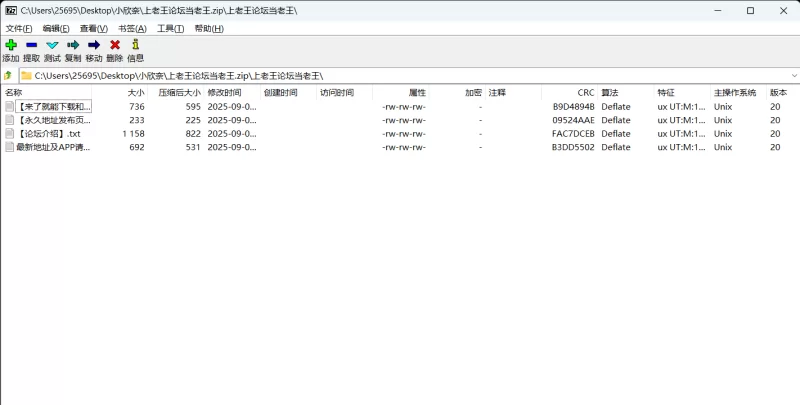
Task: Select the file starting 最新地址及APP
Action: 53,147
